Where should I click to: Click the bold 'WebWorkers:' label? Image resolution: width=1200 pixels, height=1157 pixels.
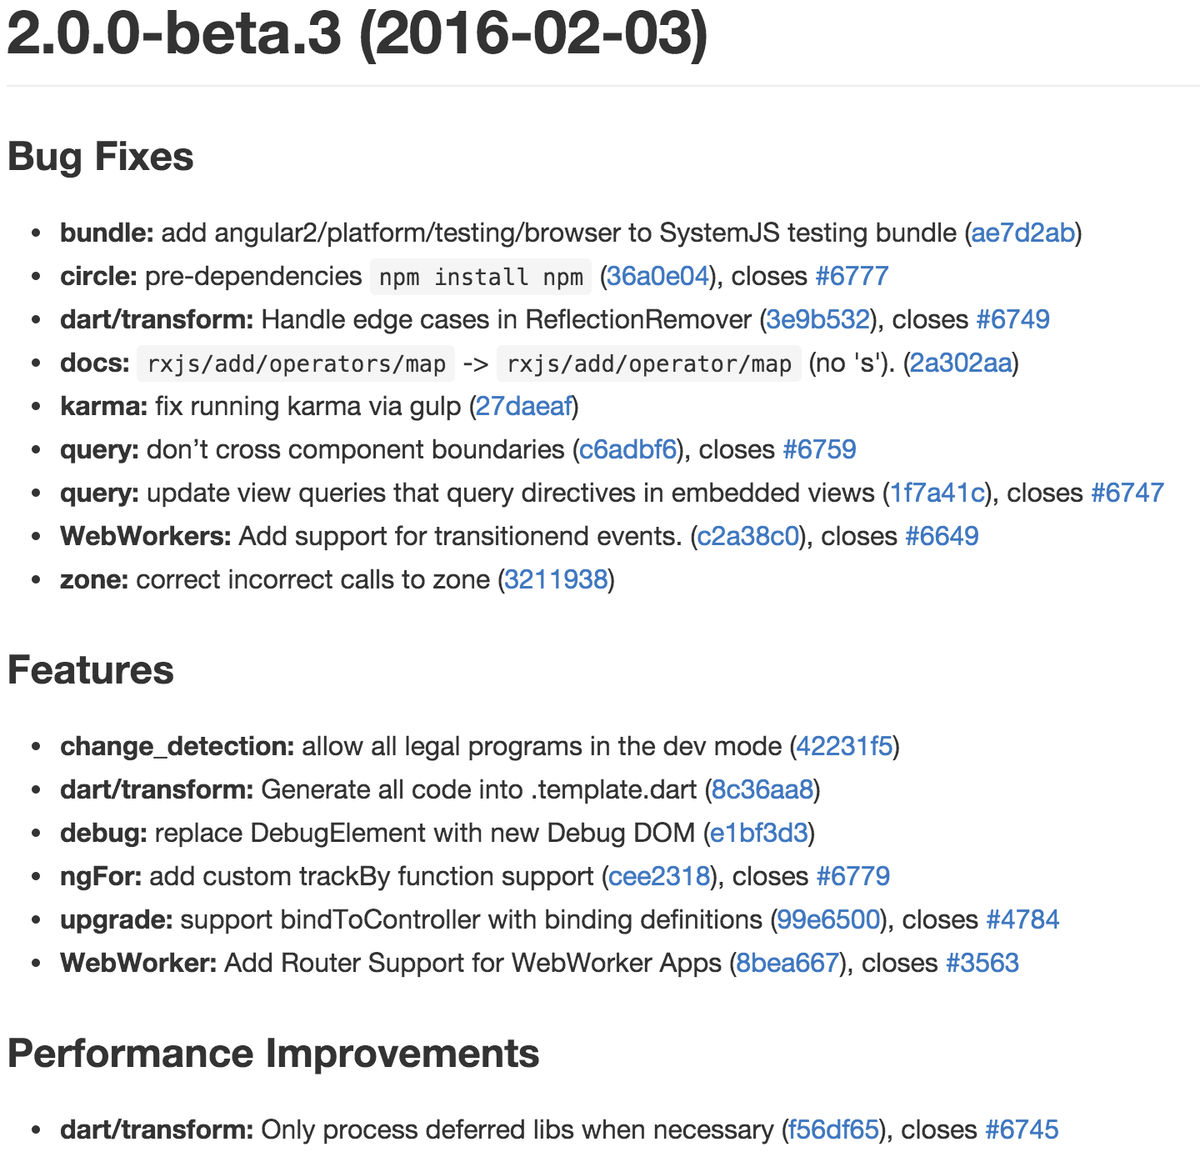[x=146, y=536]
